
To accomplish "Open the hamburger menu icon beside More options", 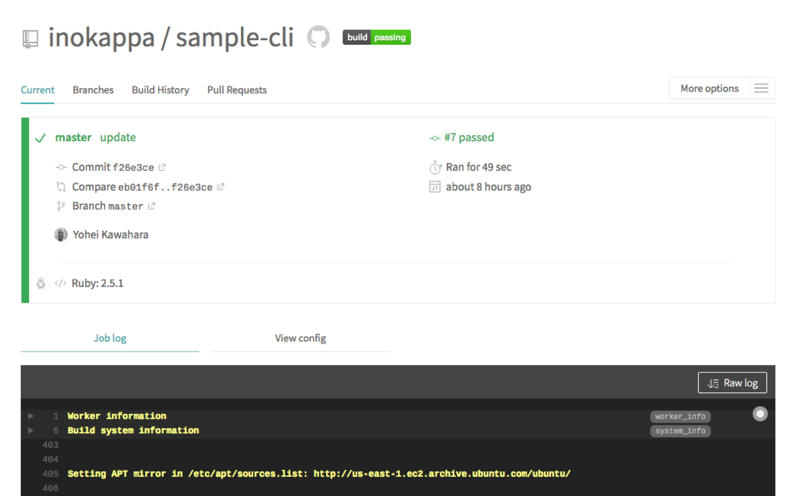I will [x=761, y=88].
